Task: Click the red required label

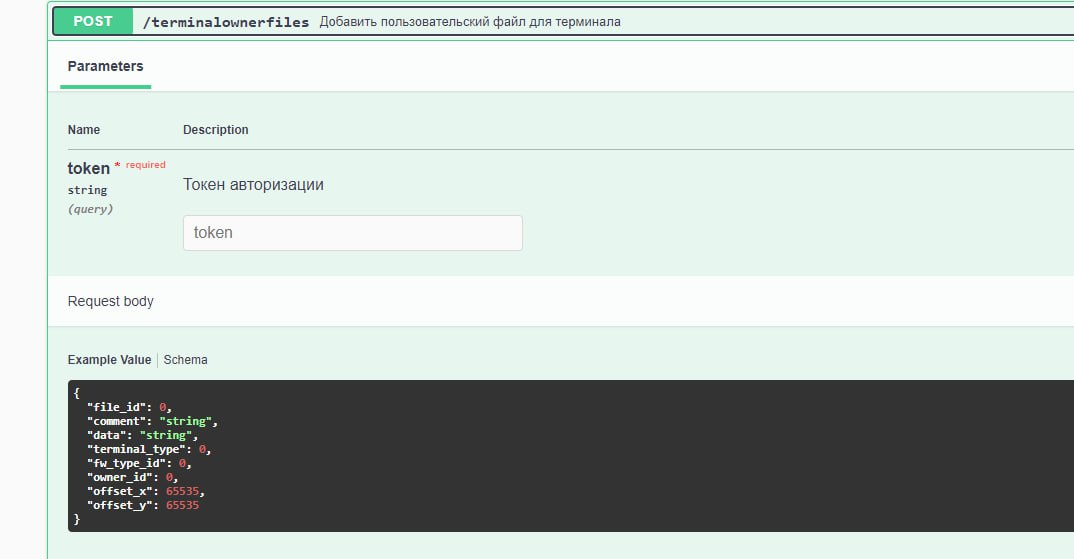Action: coord(145,165)
